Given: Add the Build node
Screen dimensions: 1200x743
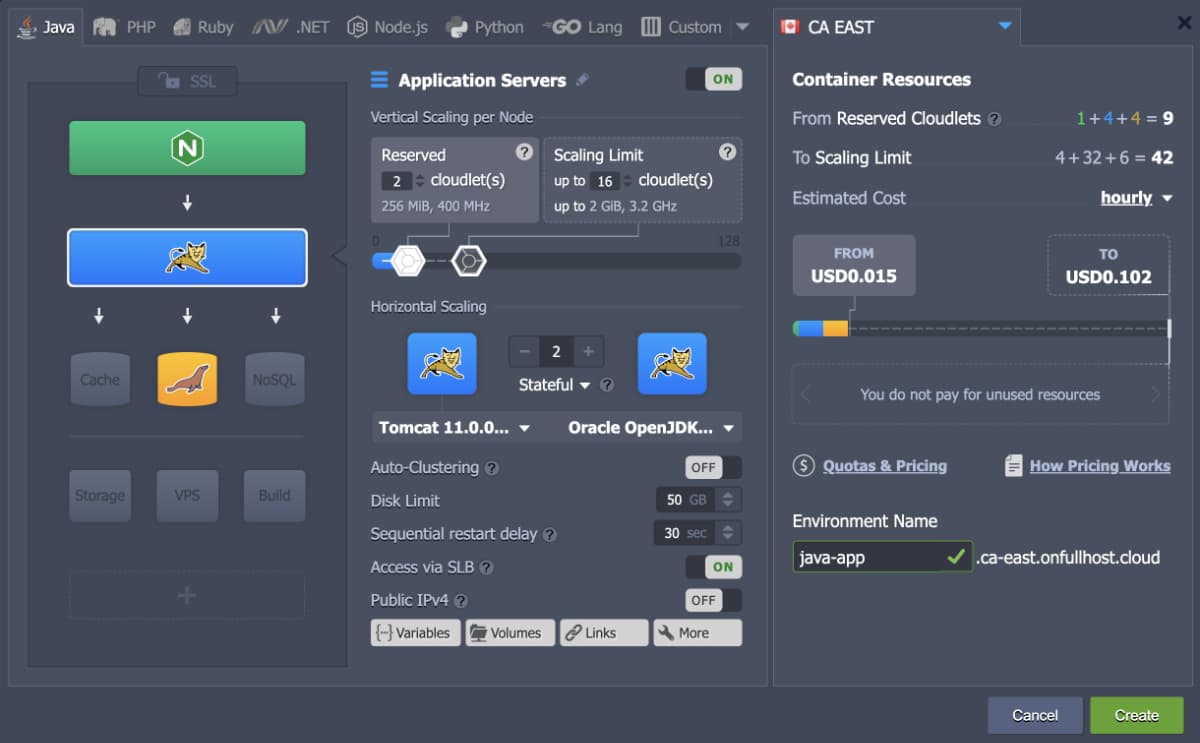Looking at the screenshot, I should [x=274, y=495].
